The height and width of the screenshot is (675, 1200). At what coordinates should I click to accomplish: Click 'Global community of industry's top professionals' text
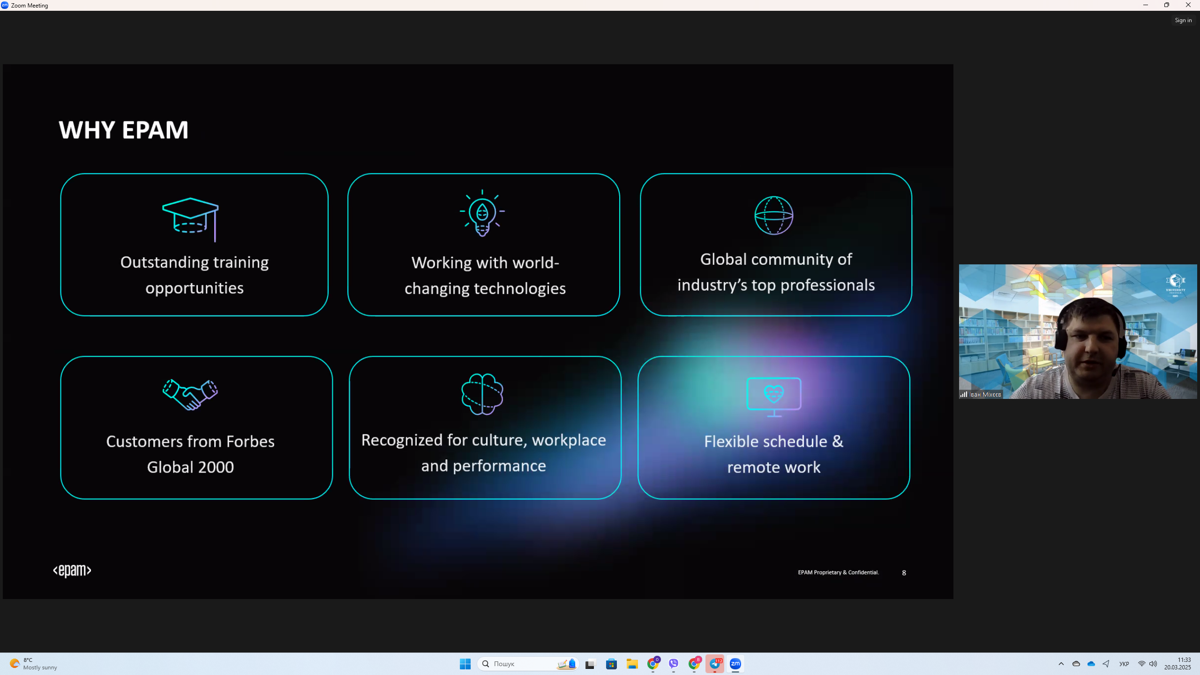(776, 272)
